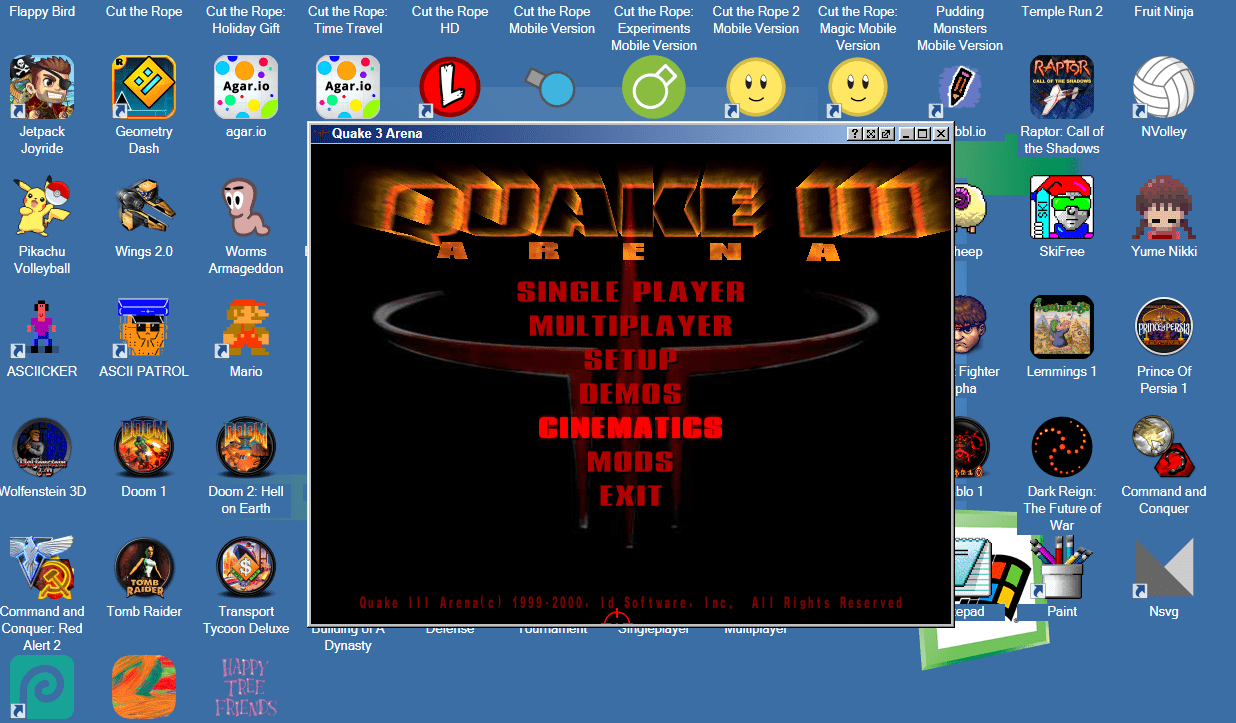This screenshot has height=723, width=1236.
Task: Open Dark Reign: The Future of War
Action: point(1062,447)
